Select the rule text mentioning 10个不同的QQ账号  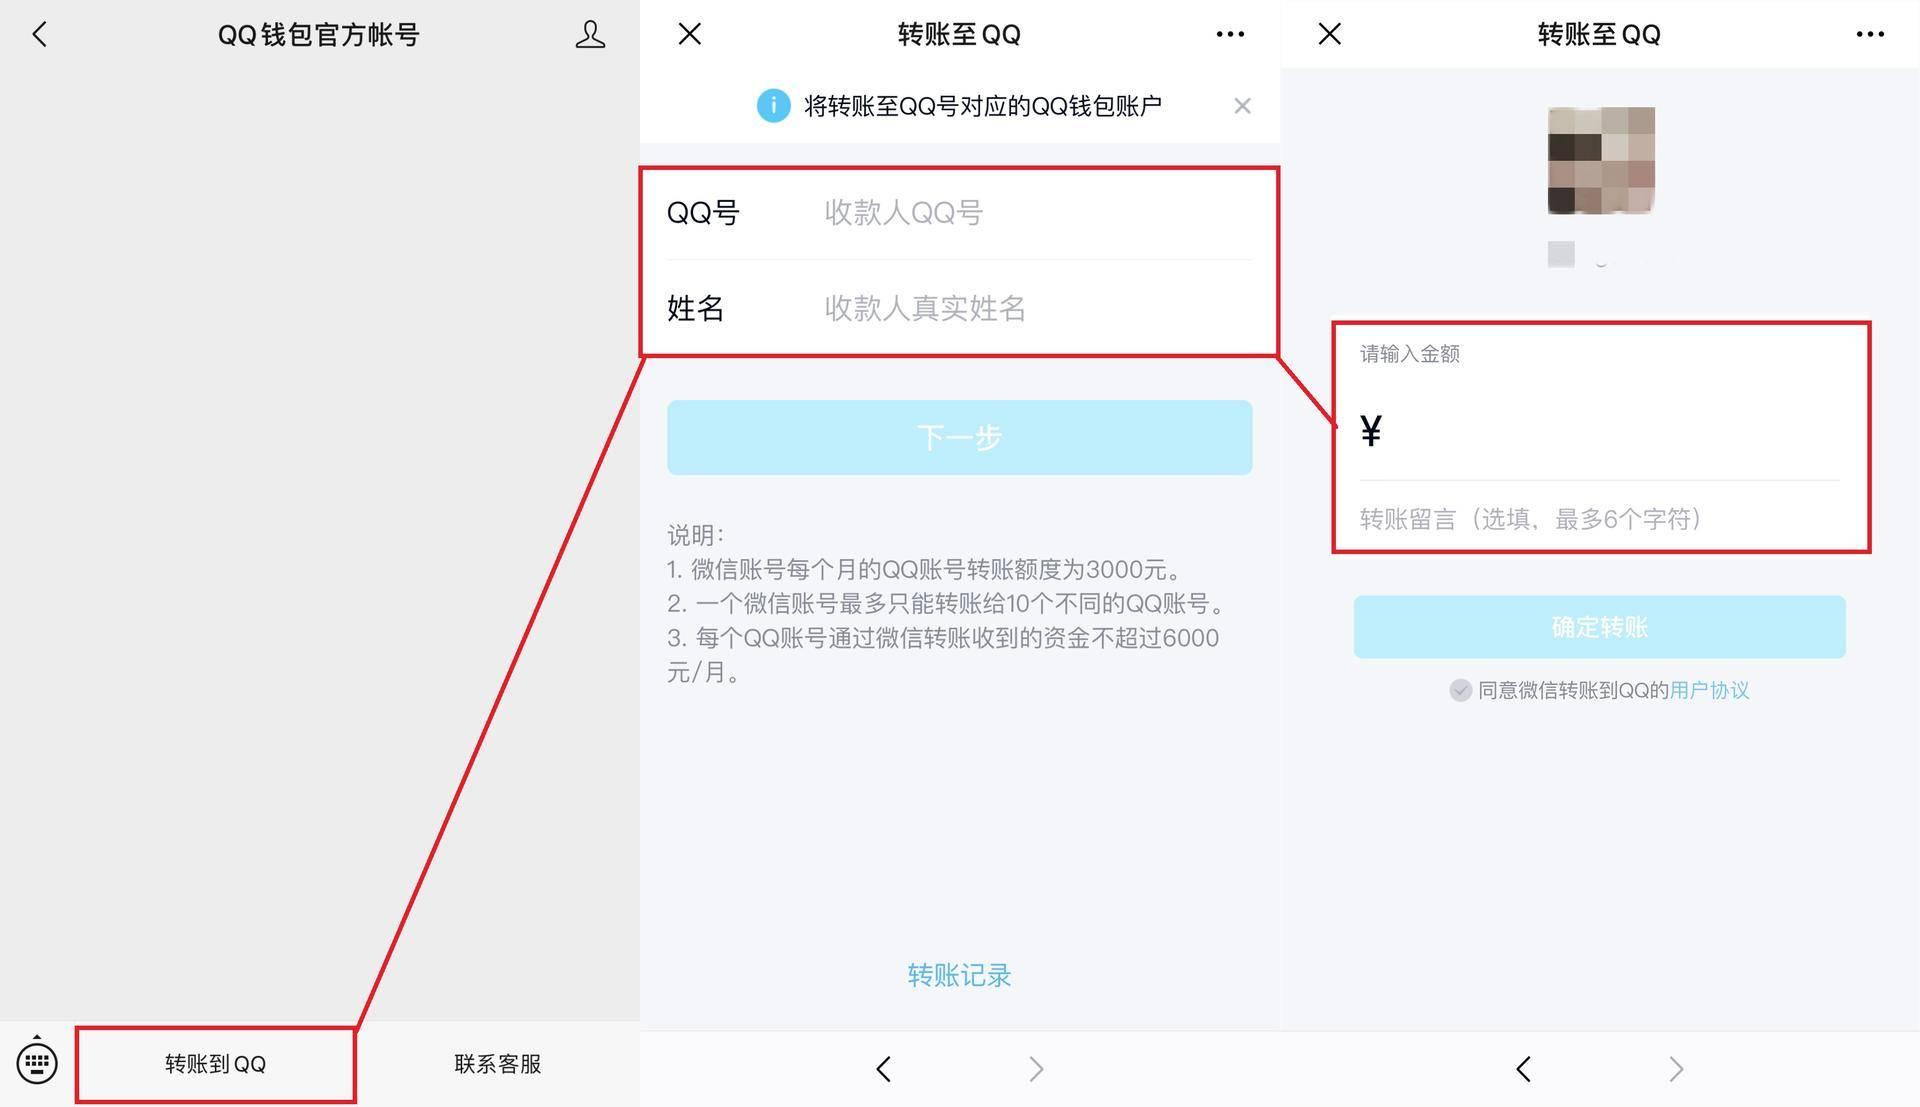pos(947,603)
